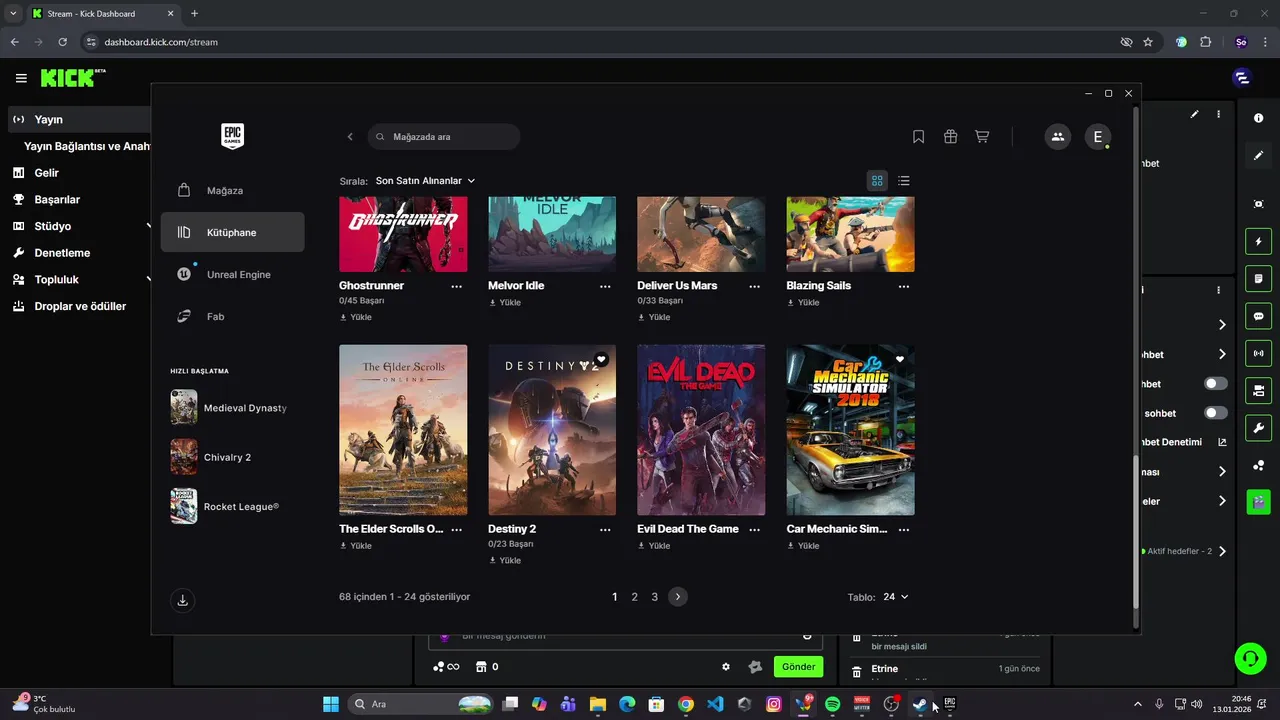Click the Mağazada ara search field
The height and width of the screenshot is (720, 1280).
[444, 137]
